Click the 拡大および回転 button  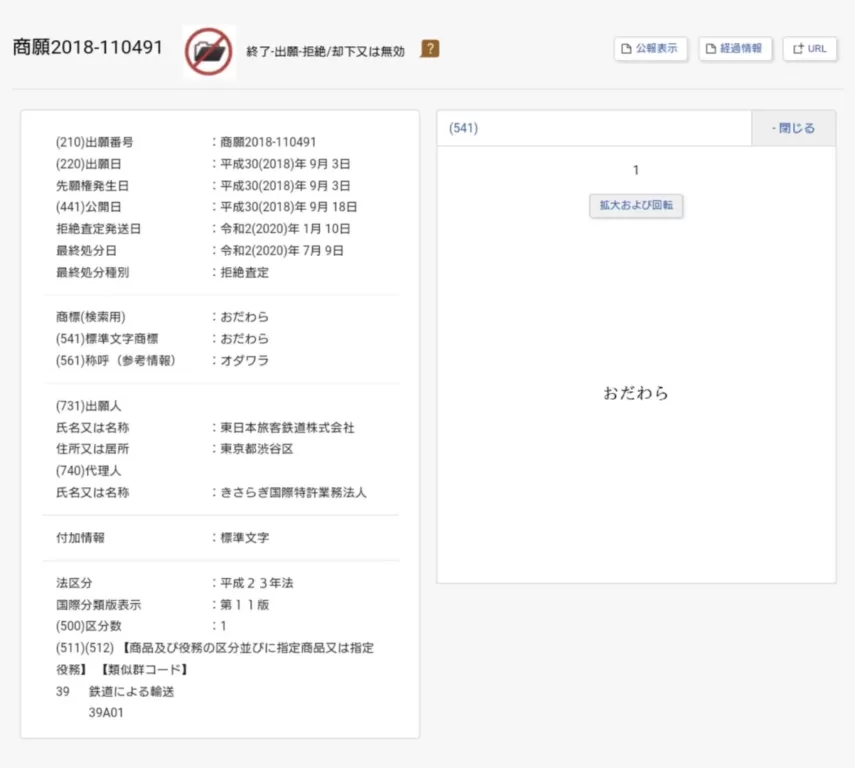[636, 206]
